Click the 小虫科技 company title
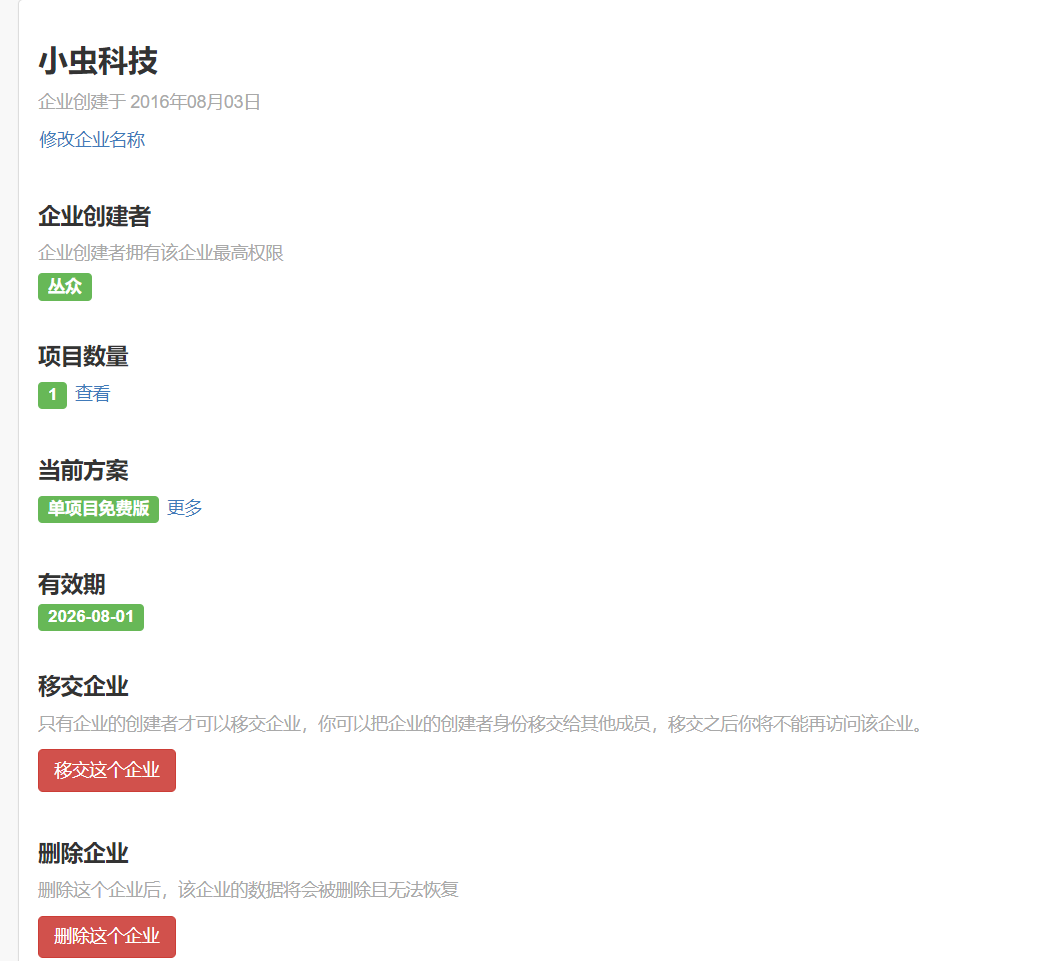 98,62
